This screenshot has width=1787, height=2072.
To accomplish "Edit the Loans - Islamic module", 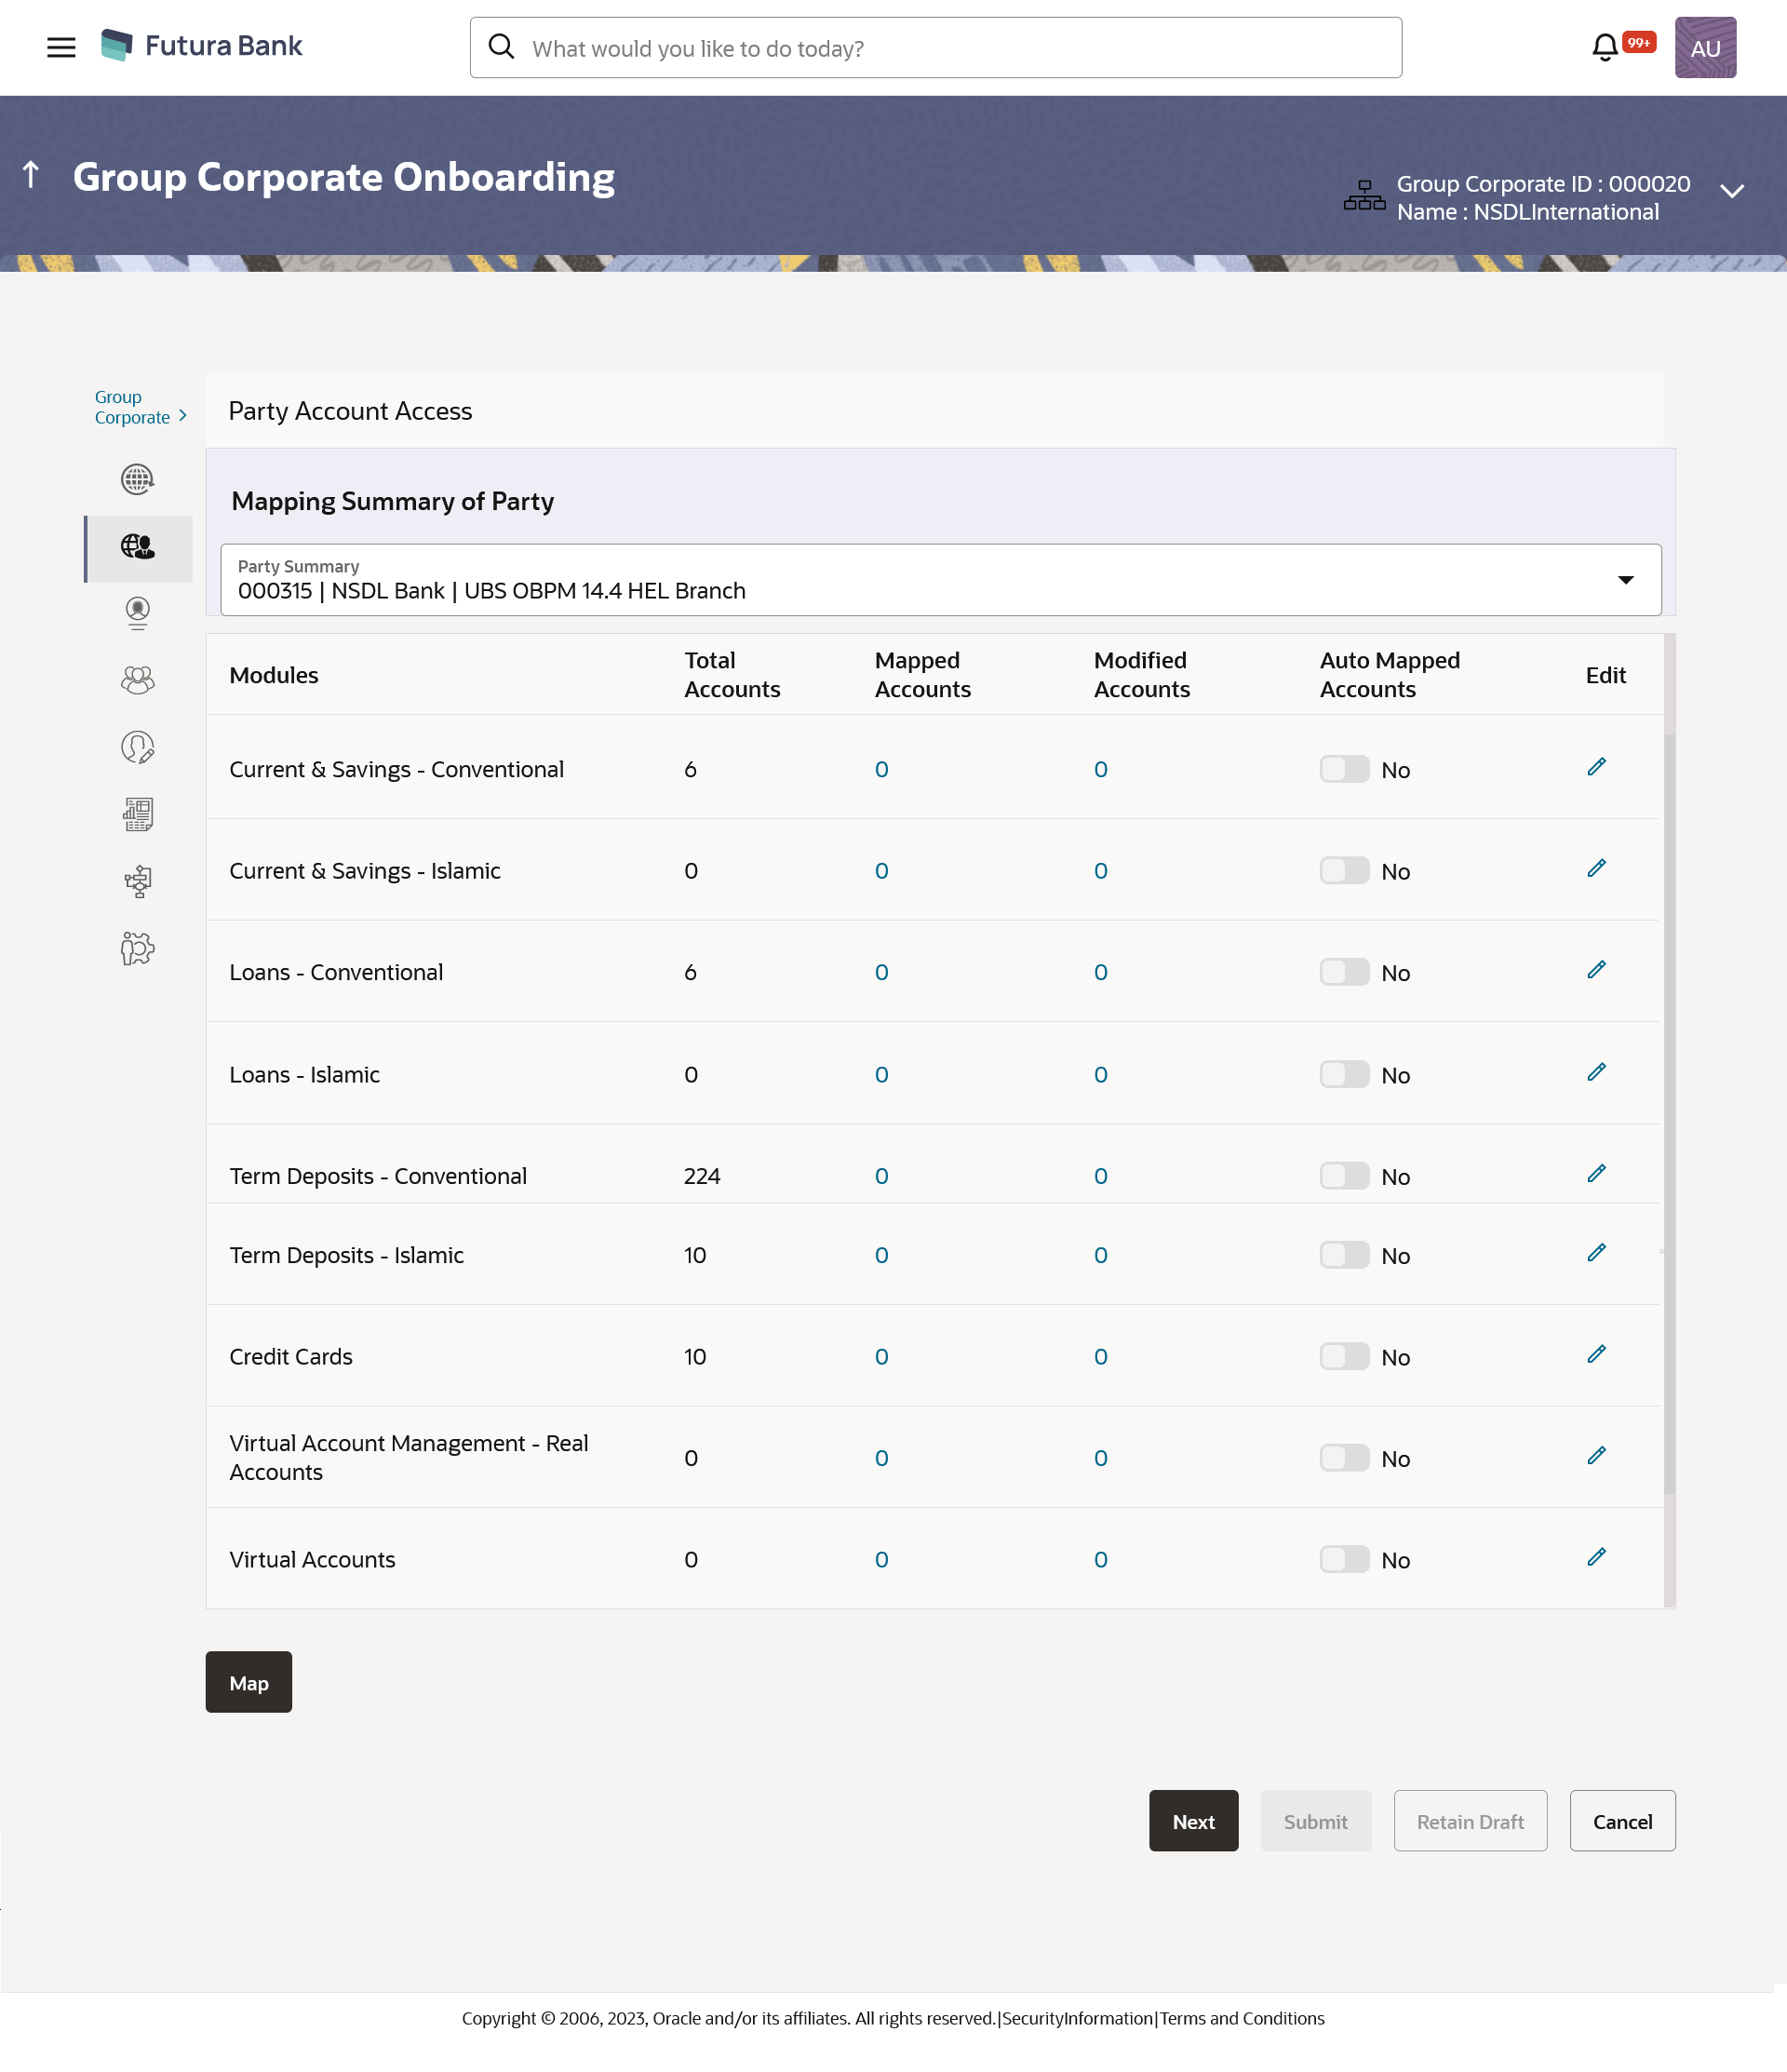I will pyautogui.click(x=1596, y=1072).
